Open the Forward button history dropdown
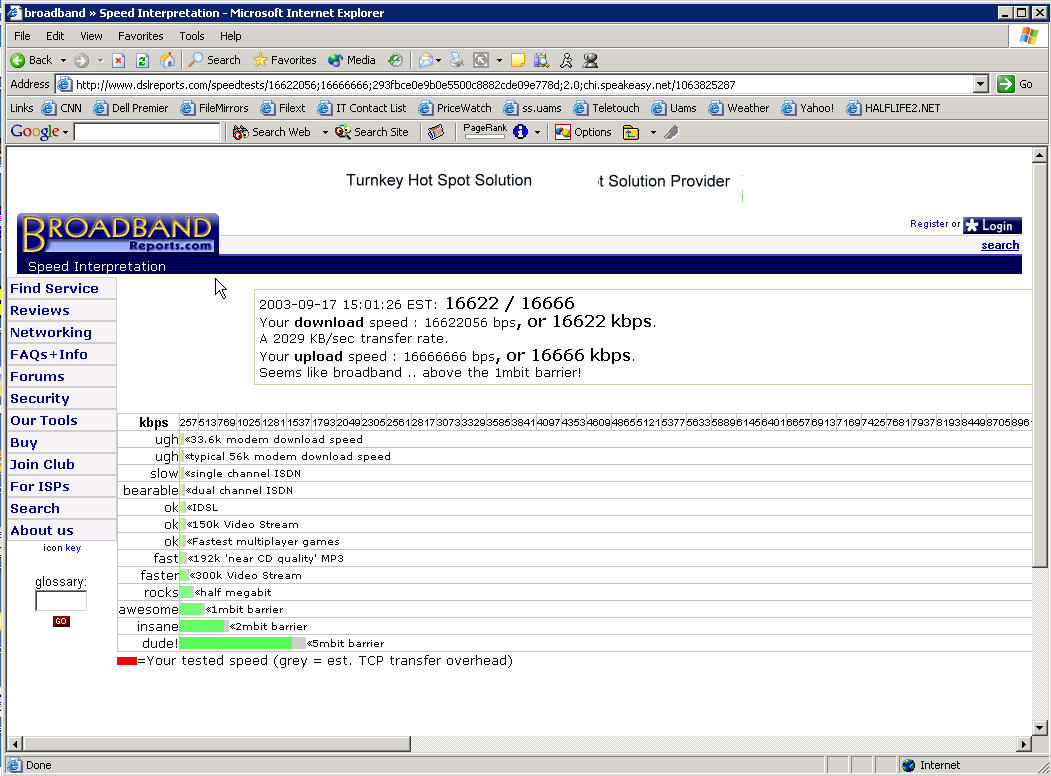 click(100, 60)
